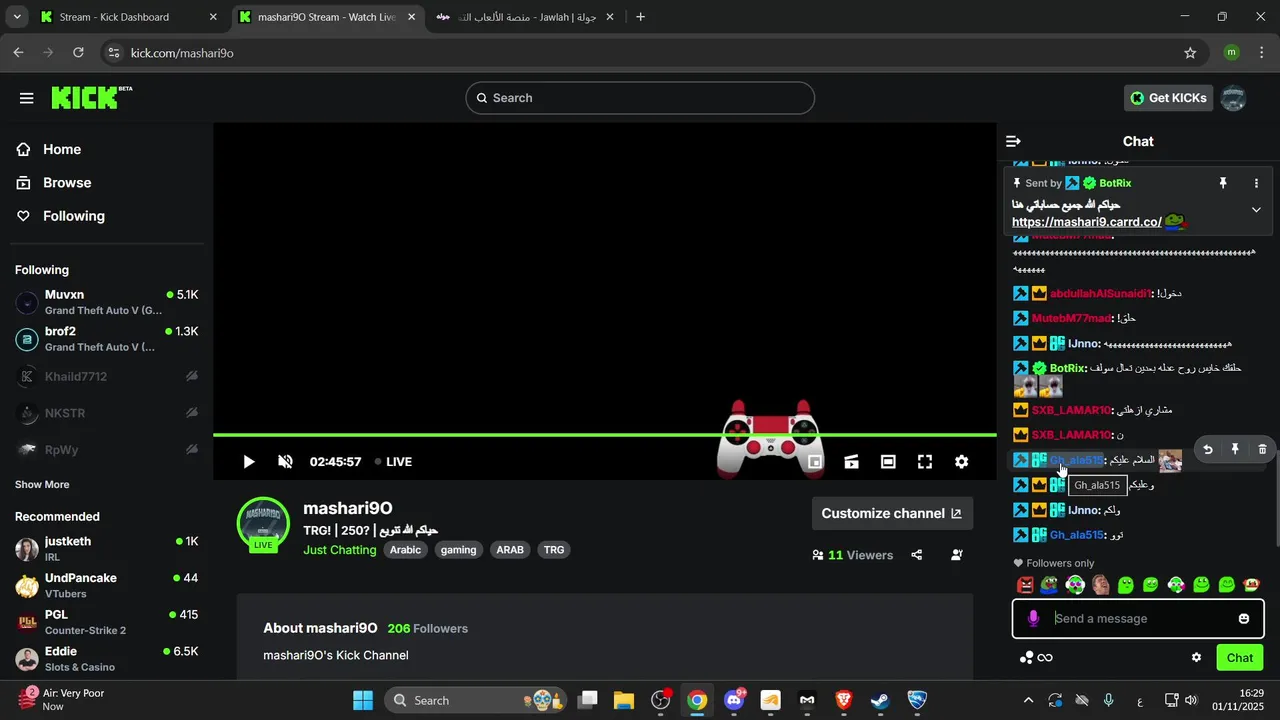Click the mashari9O channel avatar
The width and height of the screenshot is (1280, 720).
pos(262,522)
